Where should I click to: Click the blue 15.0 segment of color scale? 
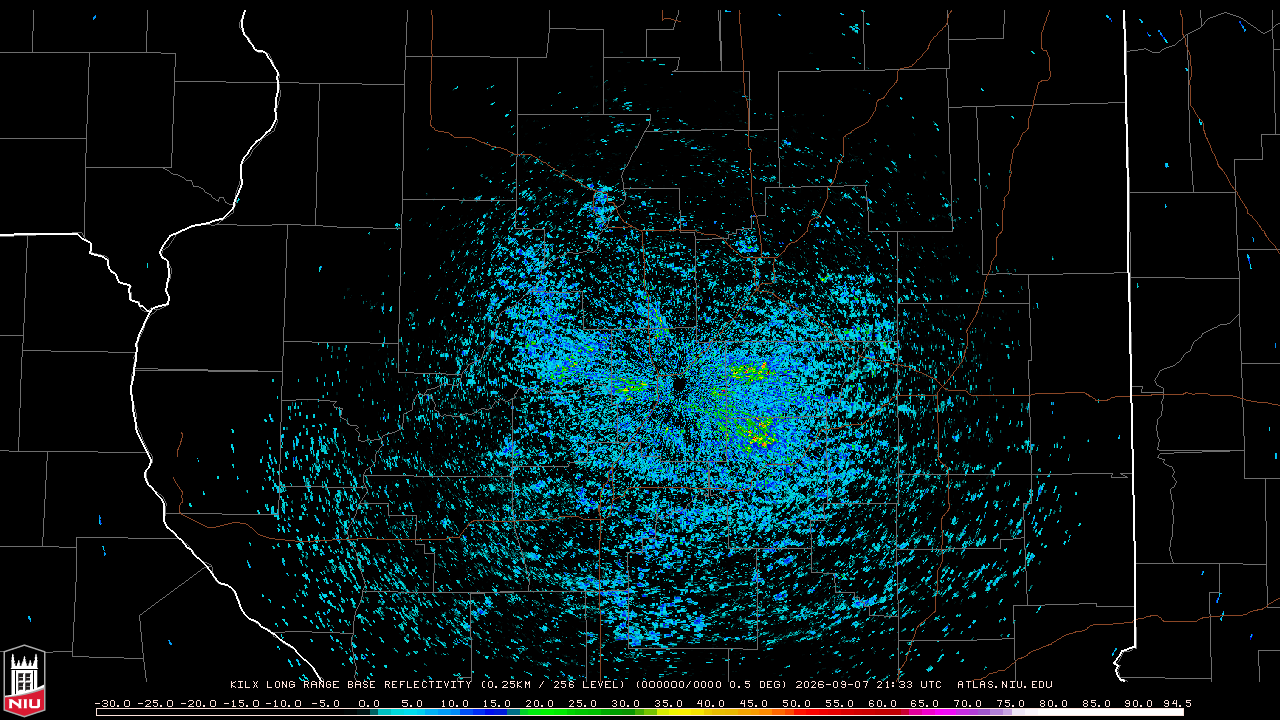(499, 712)
